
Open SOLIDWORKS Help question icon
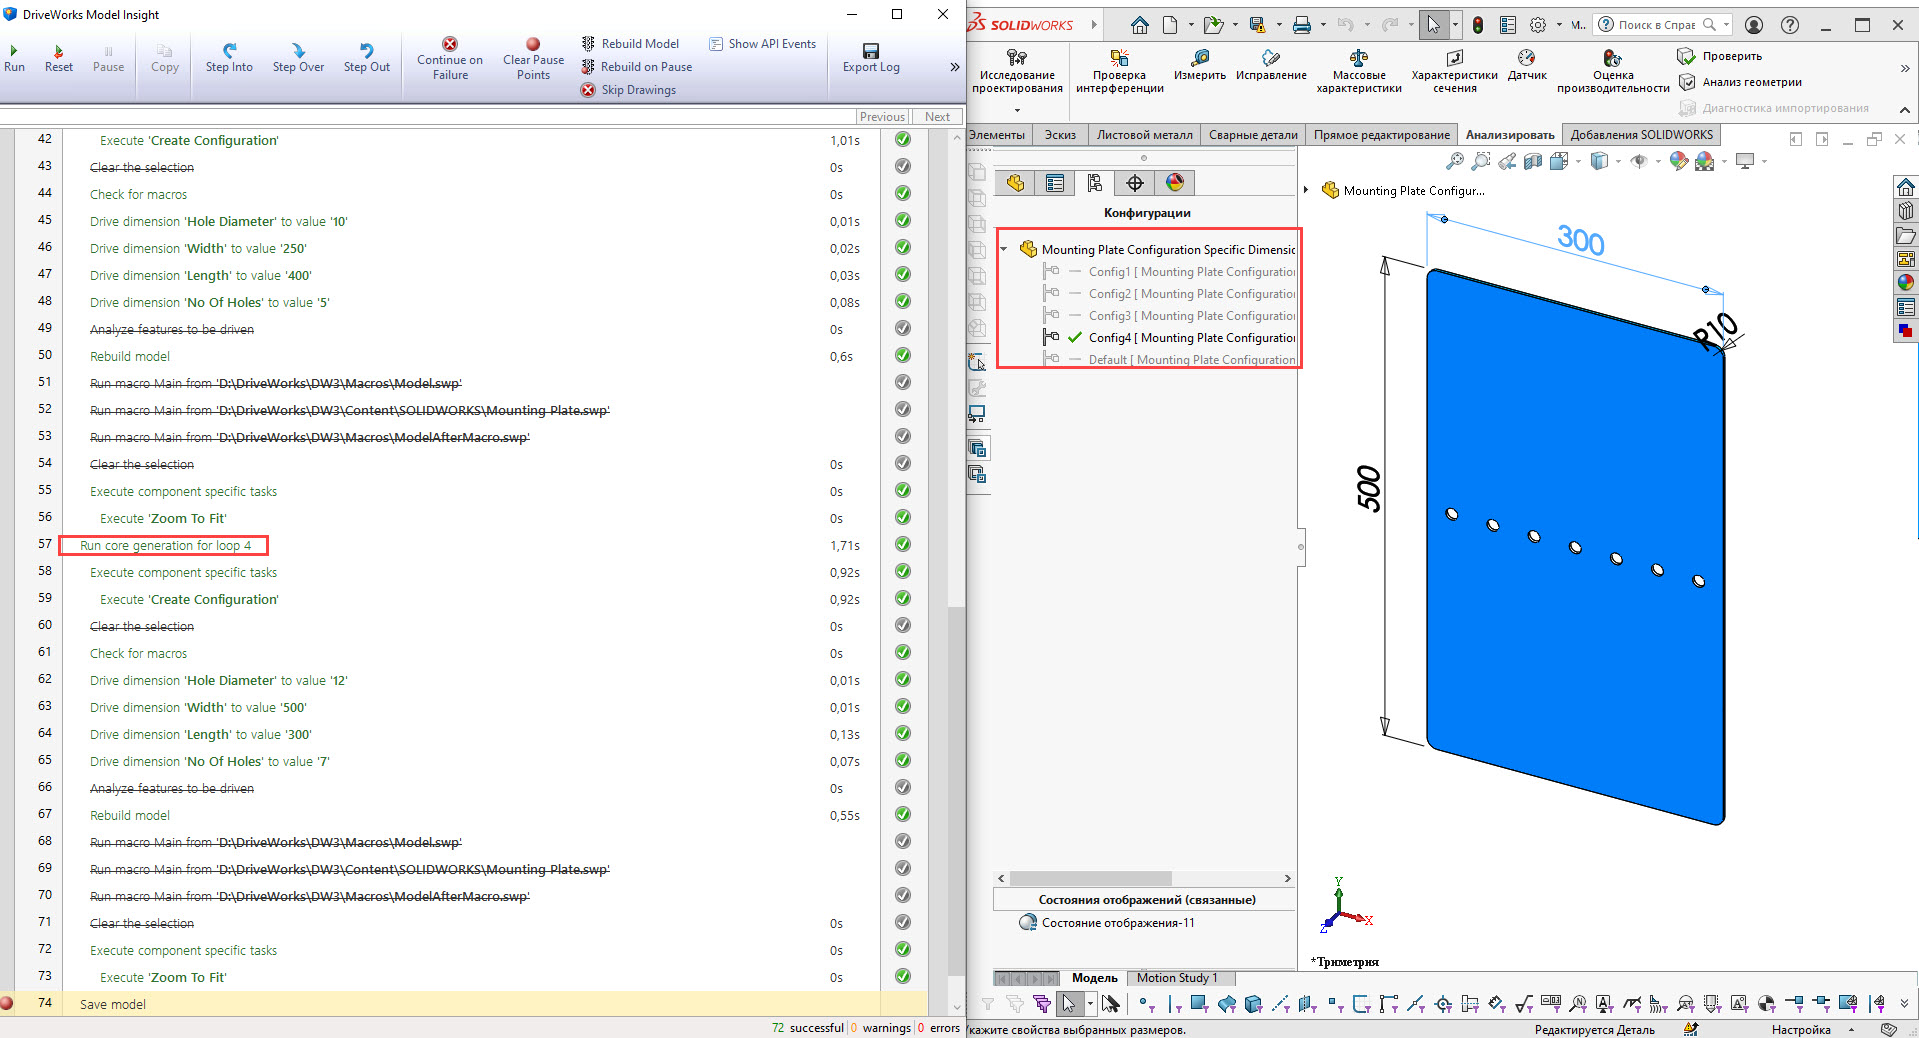(1789, 25)
